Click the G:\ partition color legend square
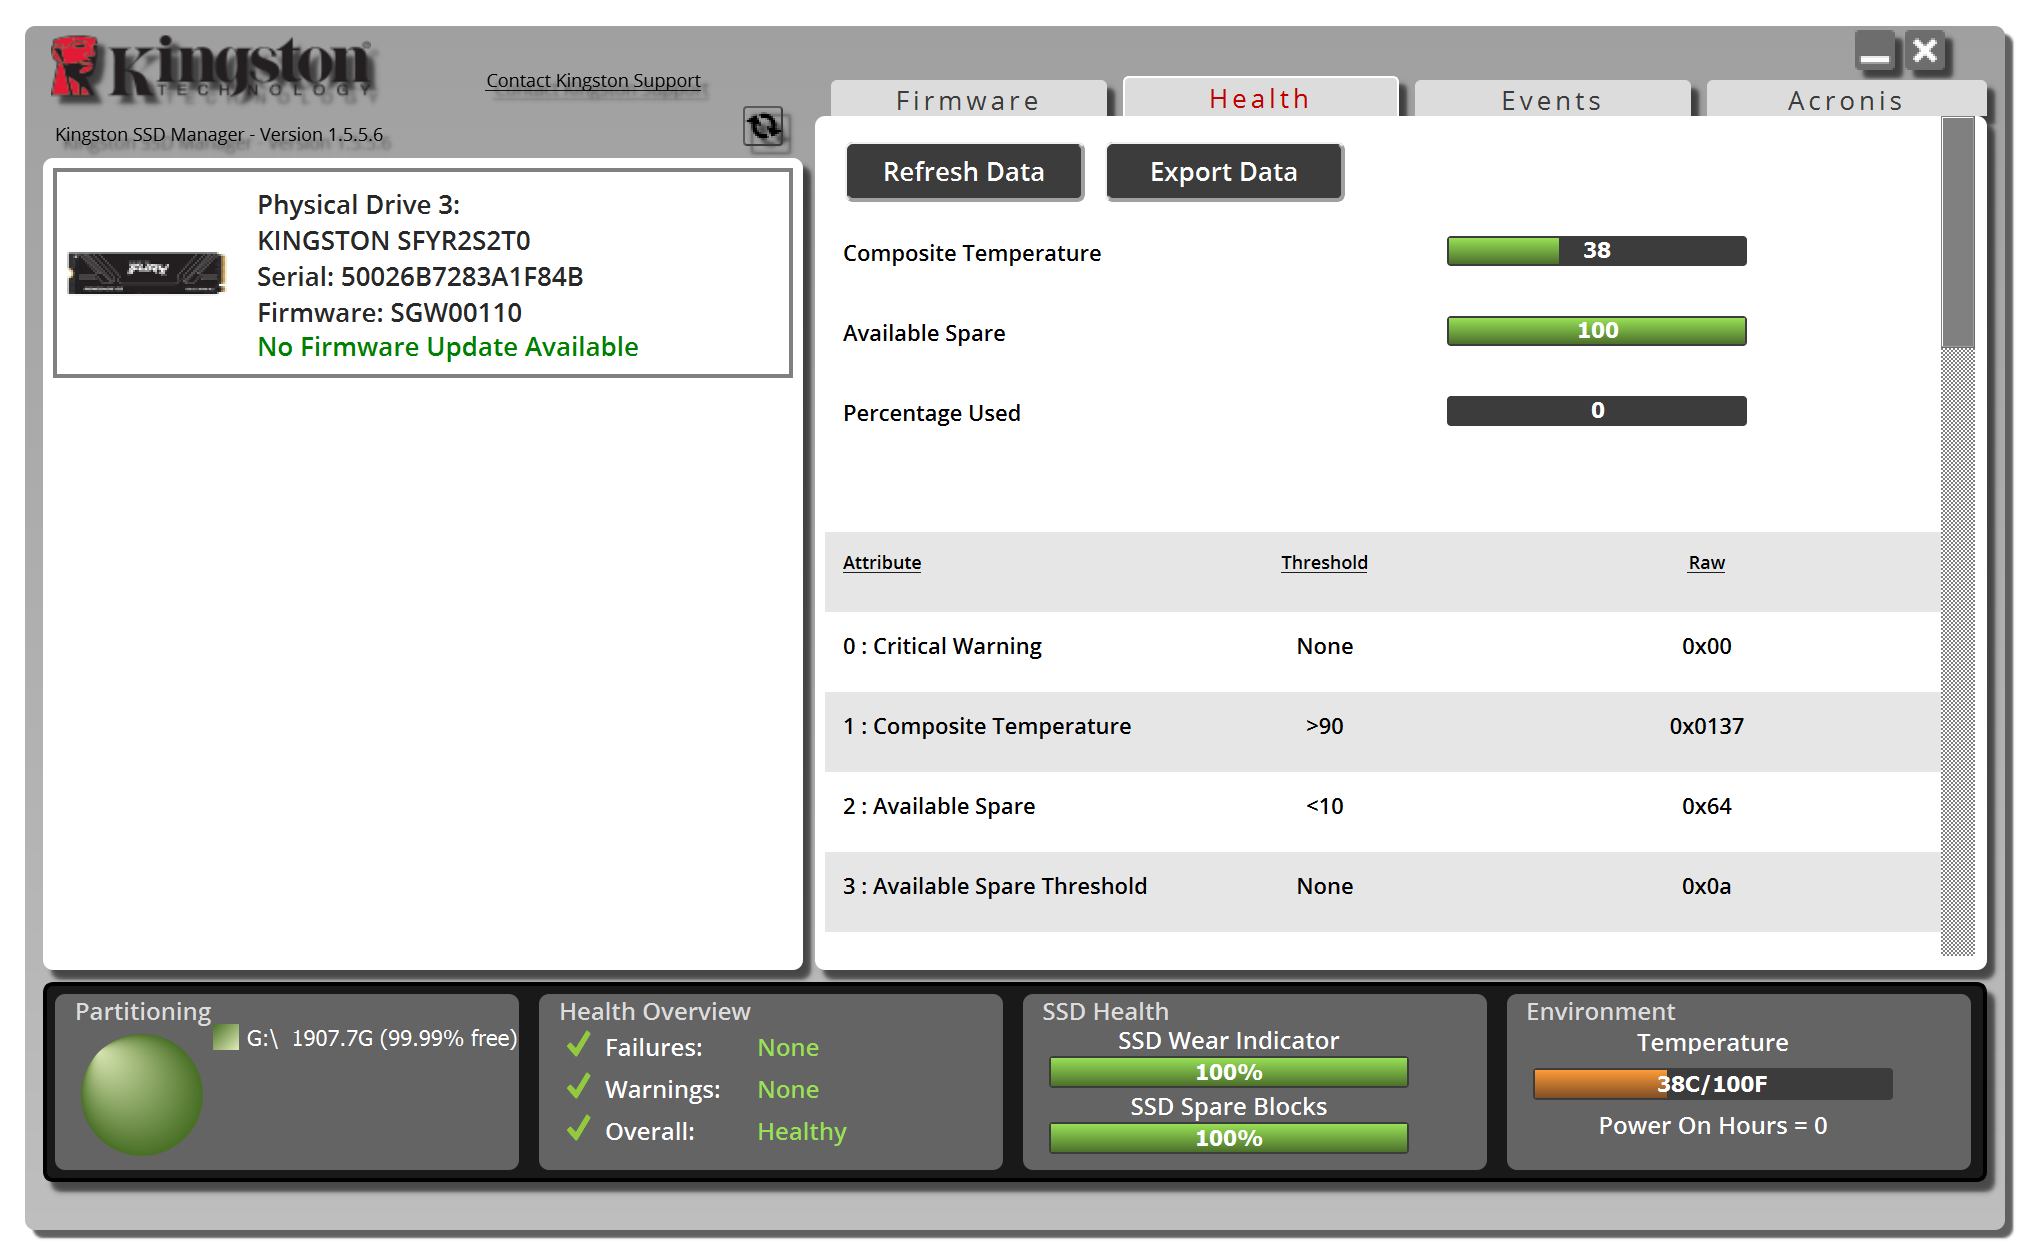This screenshot has width=2036, height=1254. click(x=227, y=1037)
